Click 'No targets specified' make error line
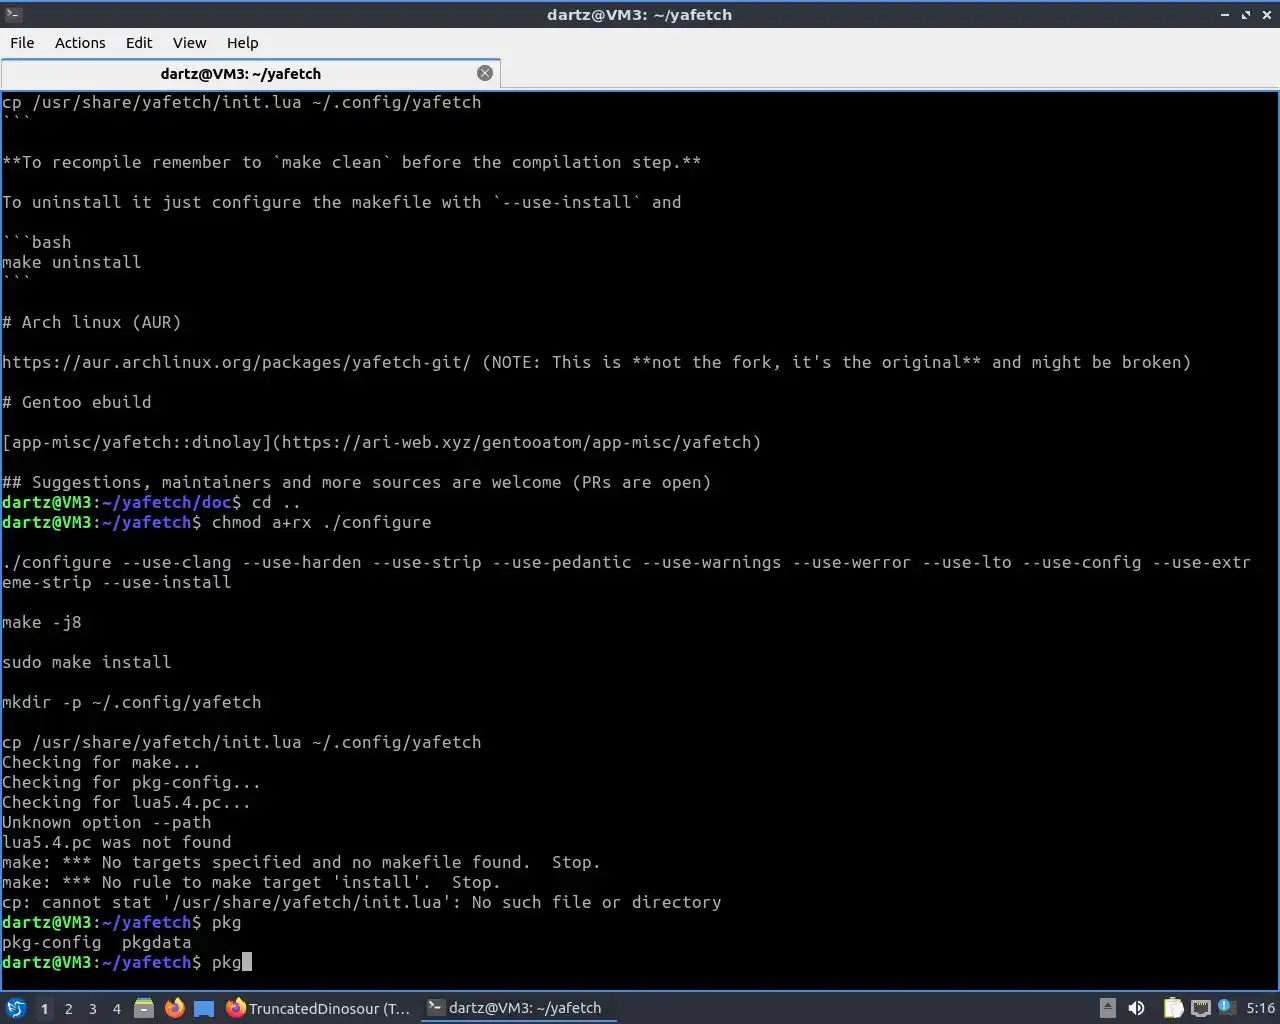1280x1024 pixels. 301,862
